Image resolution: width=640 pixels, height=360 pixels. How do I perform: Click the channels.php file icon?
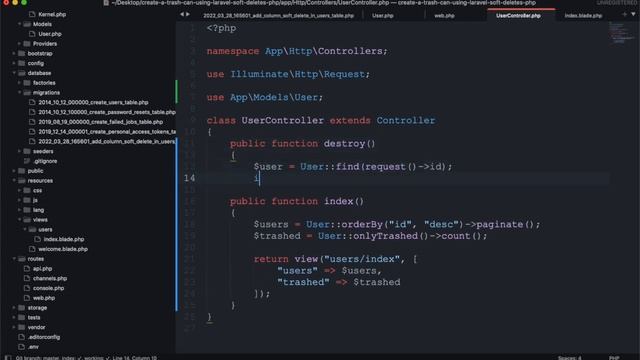(x=27, y=278)
